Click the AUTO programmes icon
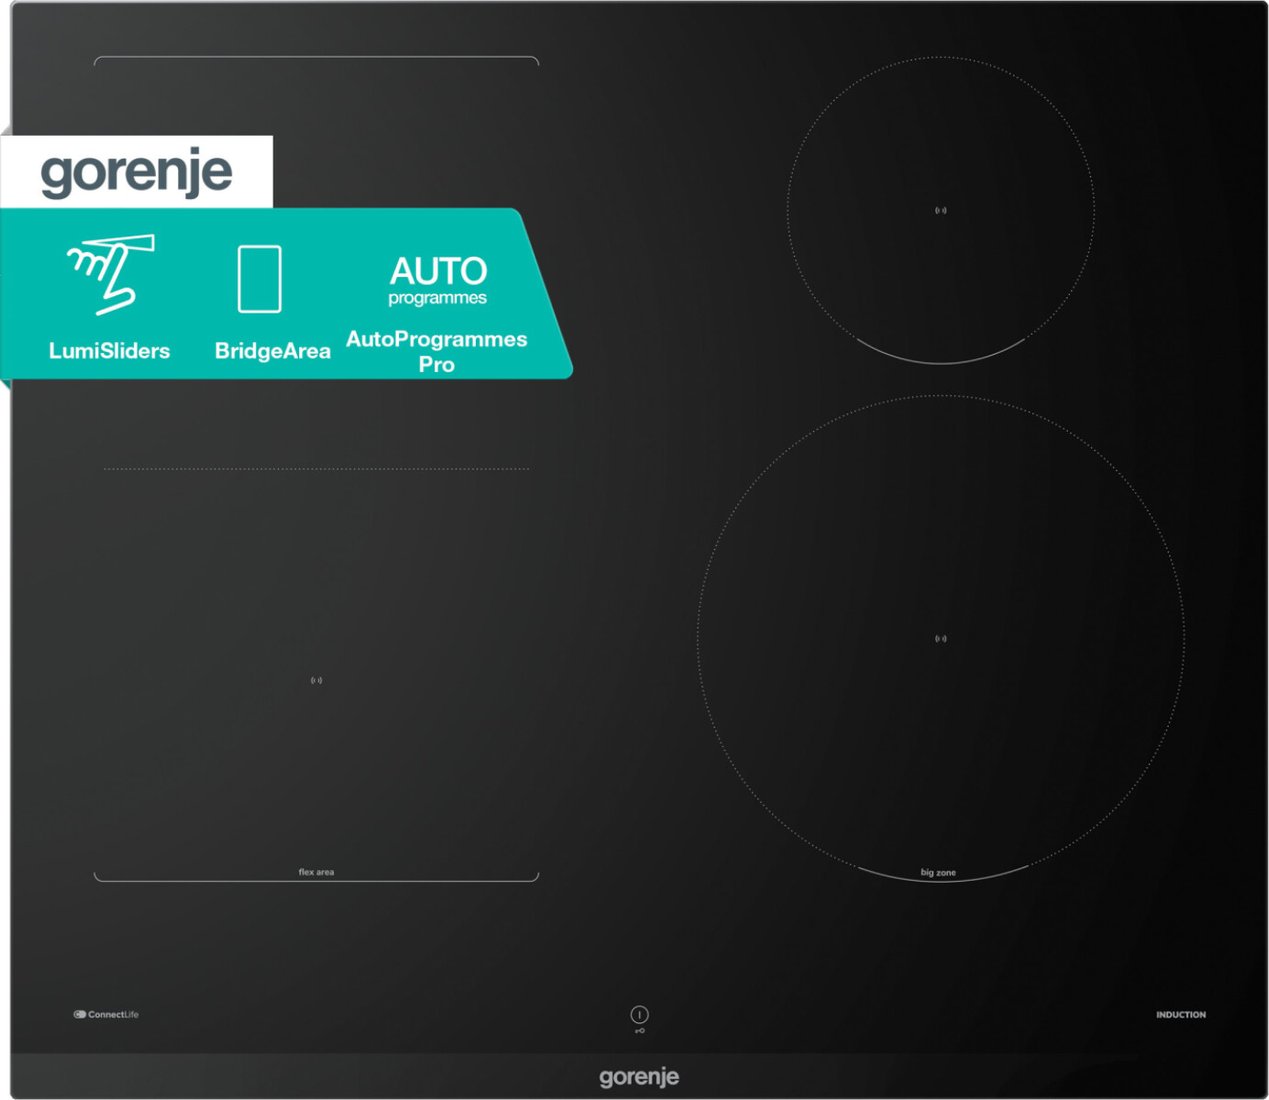 [438, 280]
